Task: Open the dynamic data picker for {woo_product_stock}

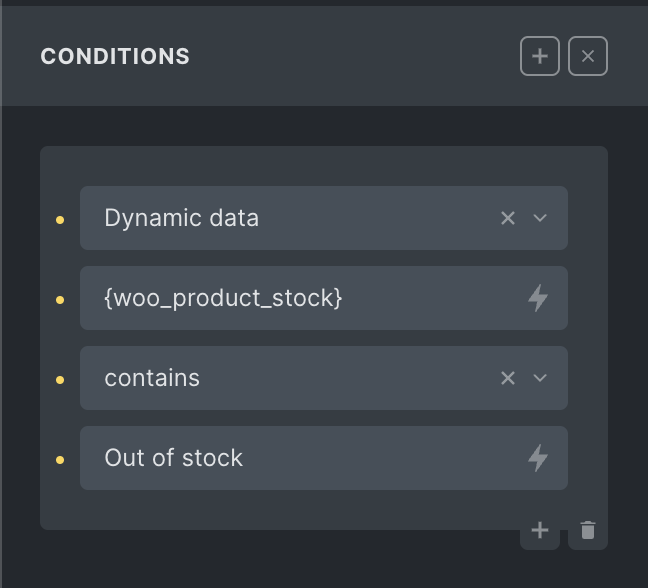Action: coord(538,298)
